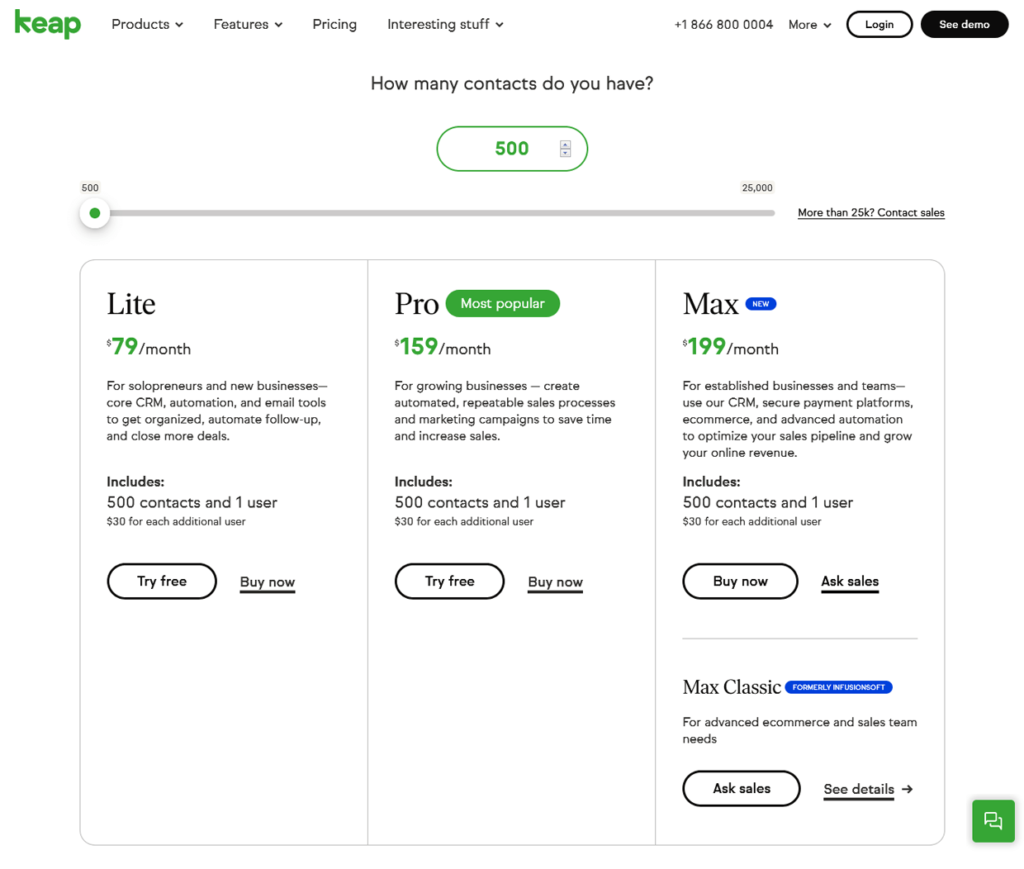Viewport: 1024px width, 869px height.
Task: Click Buy now on the Pro plan
Action: tap(555, 582)
